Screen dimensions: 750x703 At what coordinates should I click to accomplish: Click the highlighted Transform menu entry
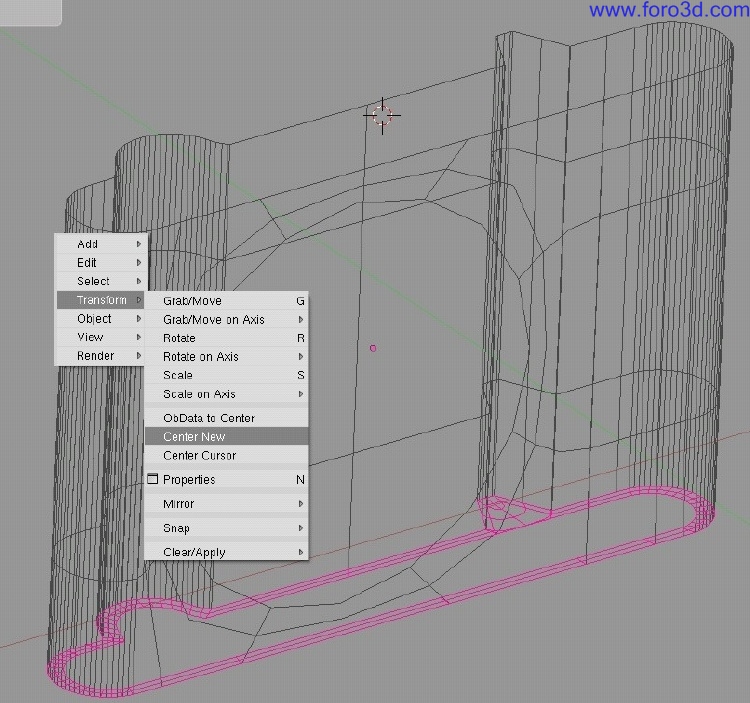coord(100,300)
